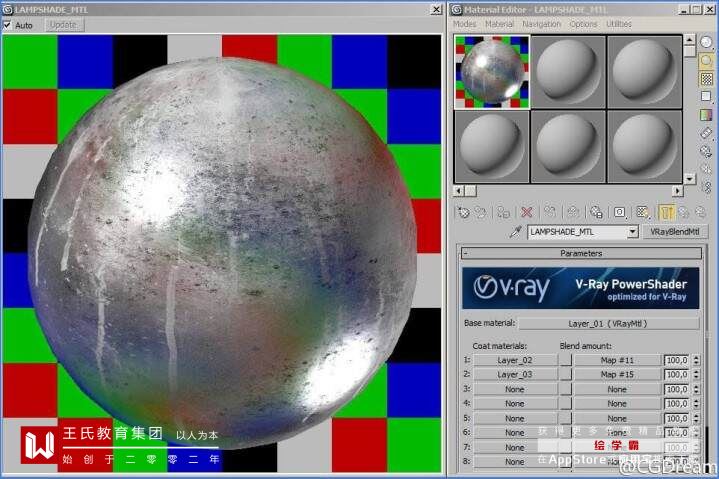The width and height of the screenshot is (719, 479).
Task: Open Material Editor Options icon
Action: pyautogui.click(x=706, y=151)
